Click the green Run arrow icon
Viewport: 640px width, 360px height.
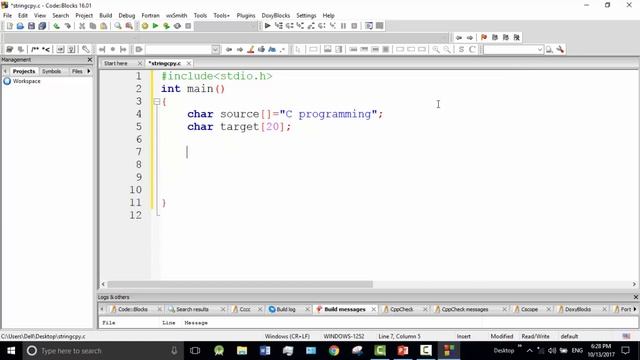pyautogui.click(x=155, y=26)
